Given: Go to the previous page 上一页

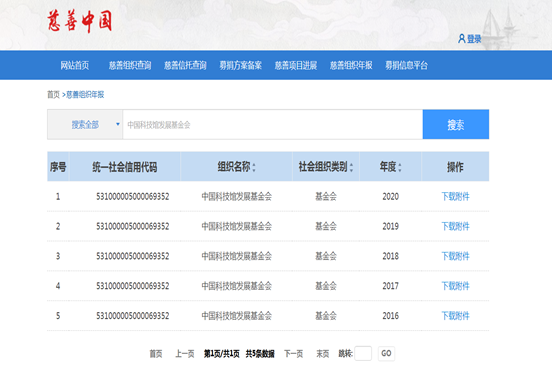Looking at the screenshot, I should coord(185,354).
